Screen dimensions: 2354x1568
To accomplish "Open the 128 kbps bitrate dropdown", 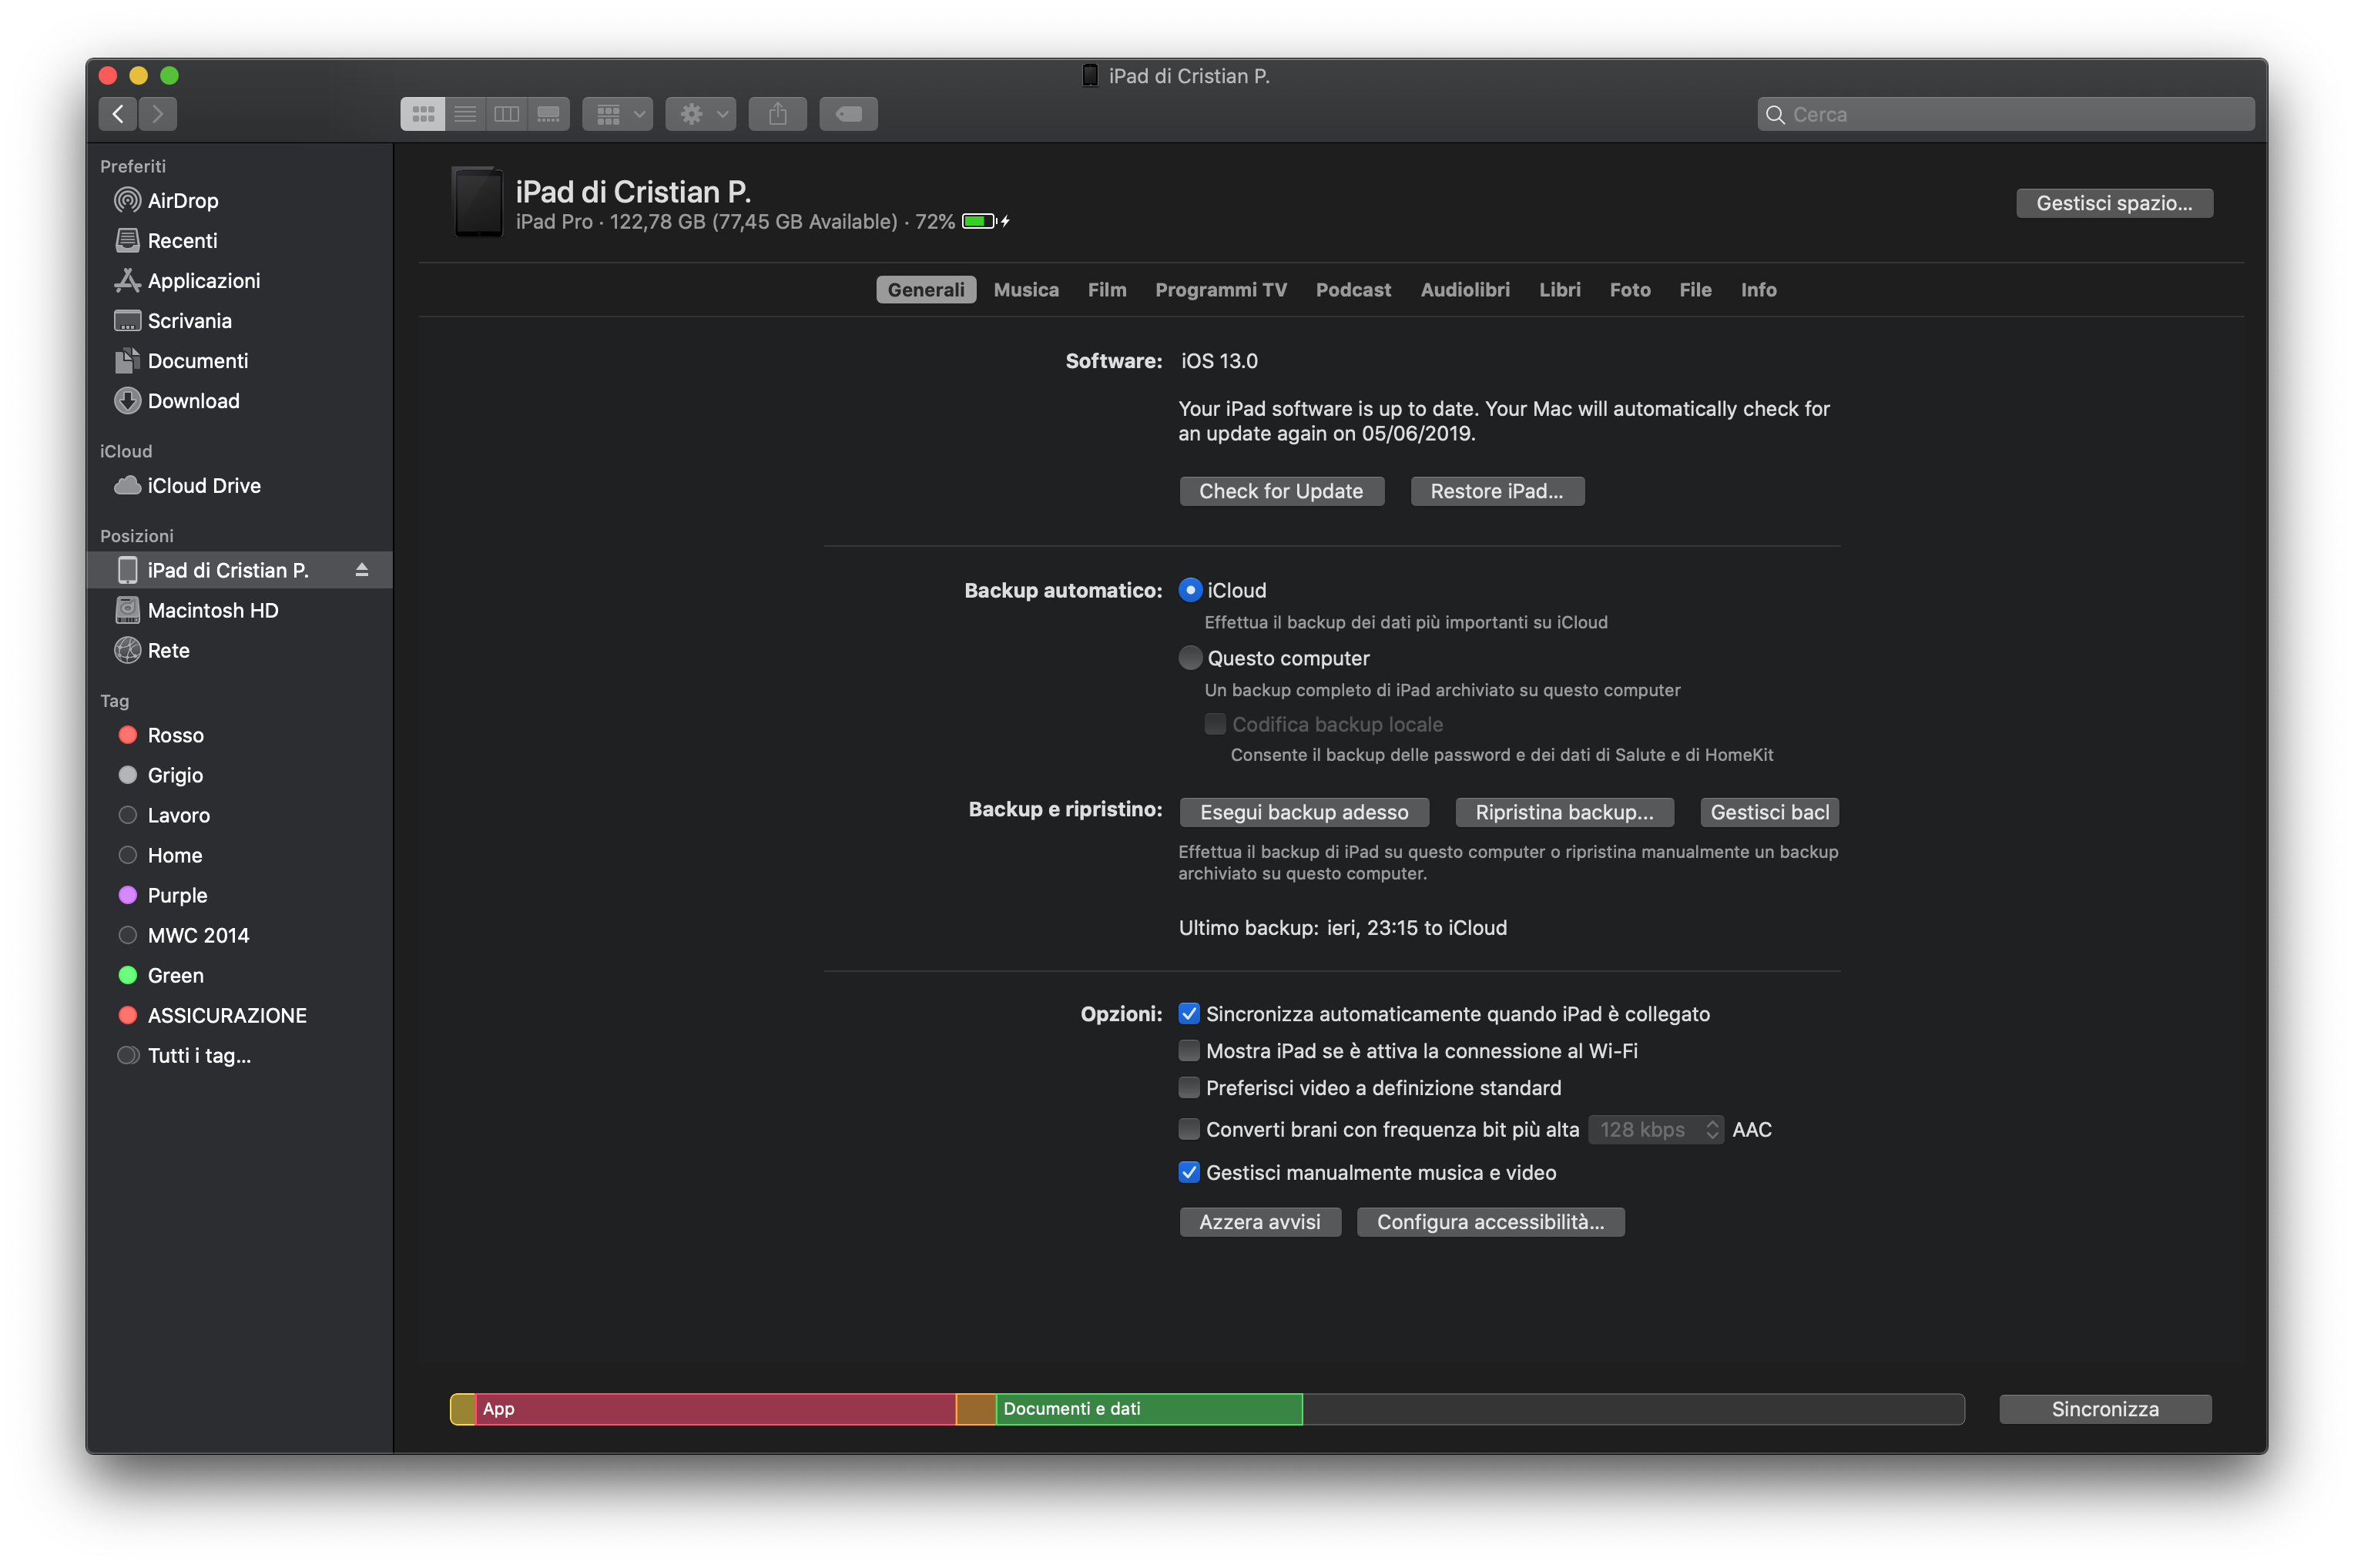I will tap(1656, 1130).
